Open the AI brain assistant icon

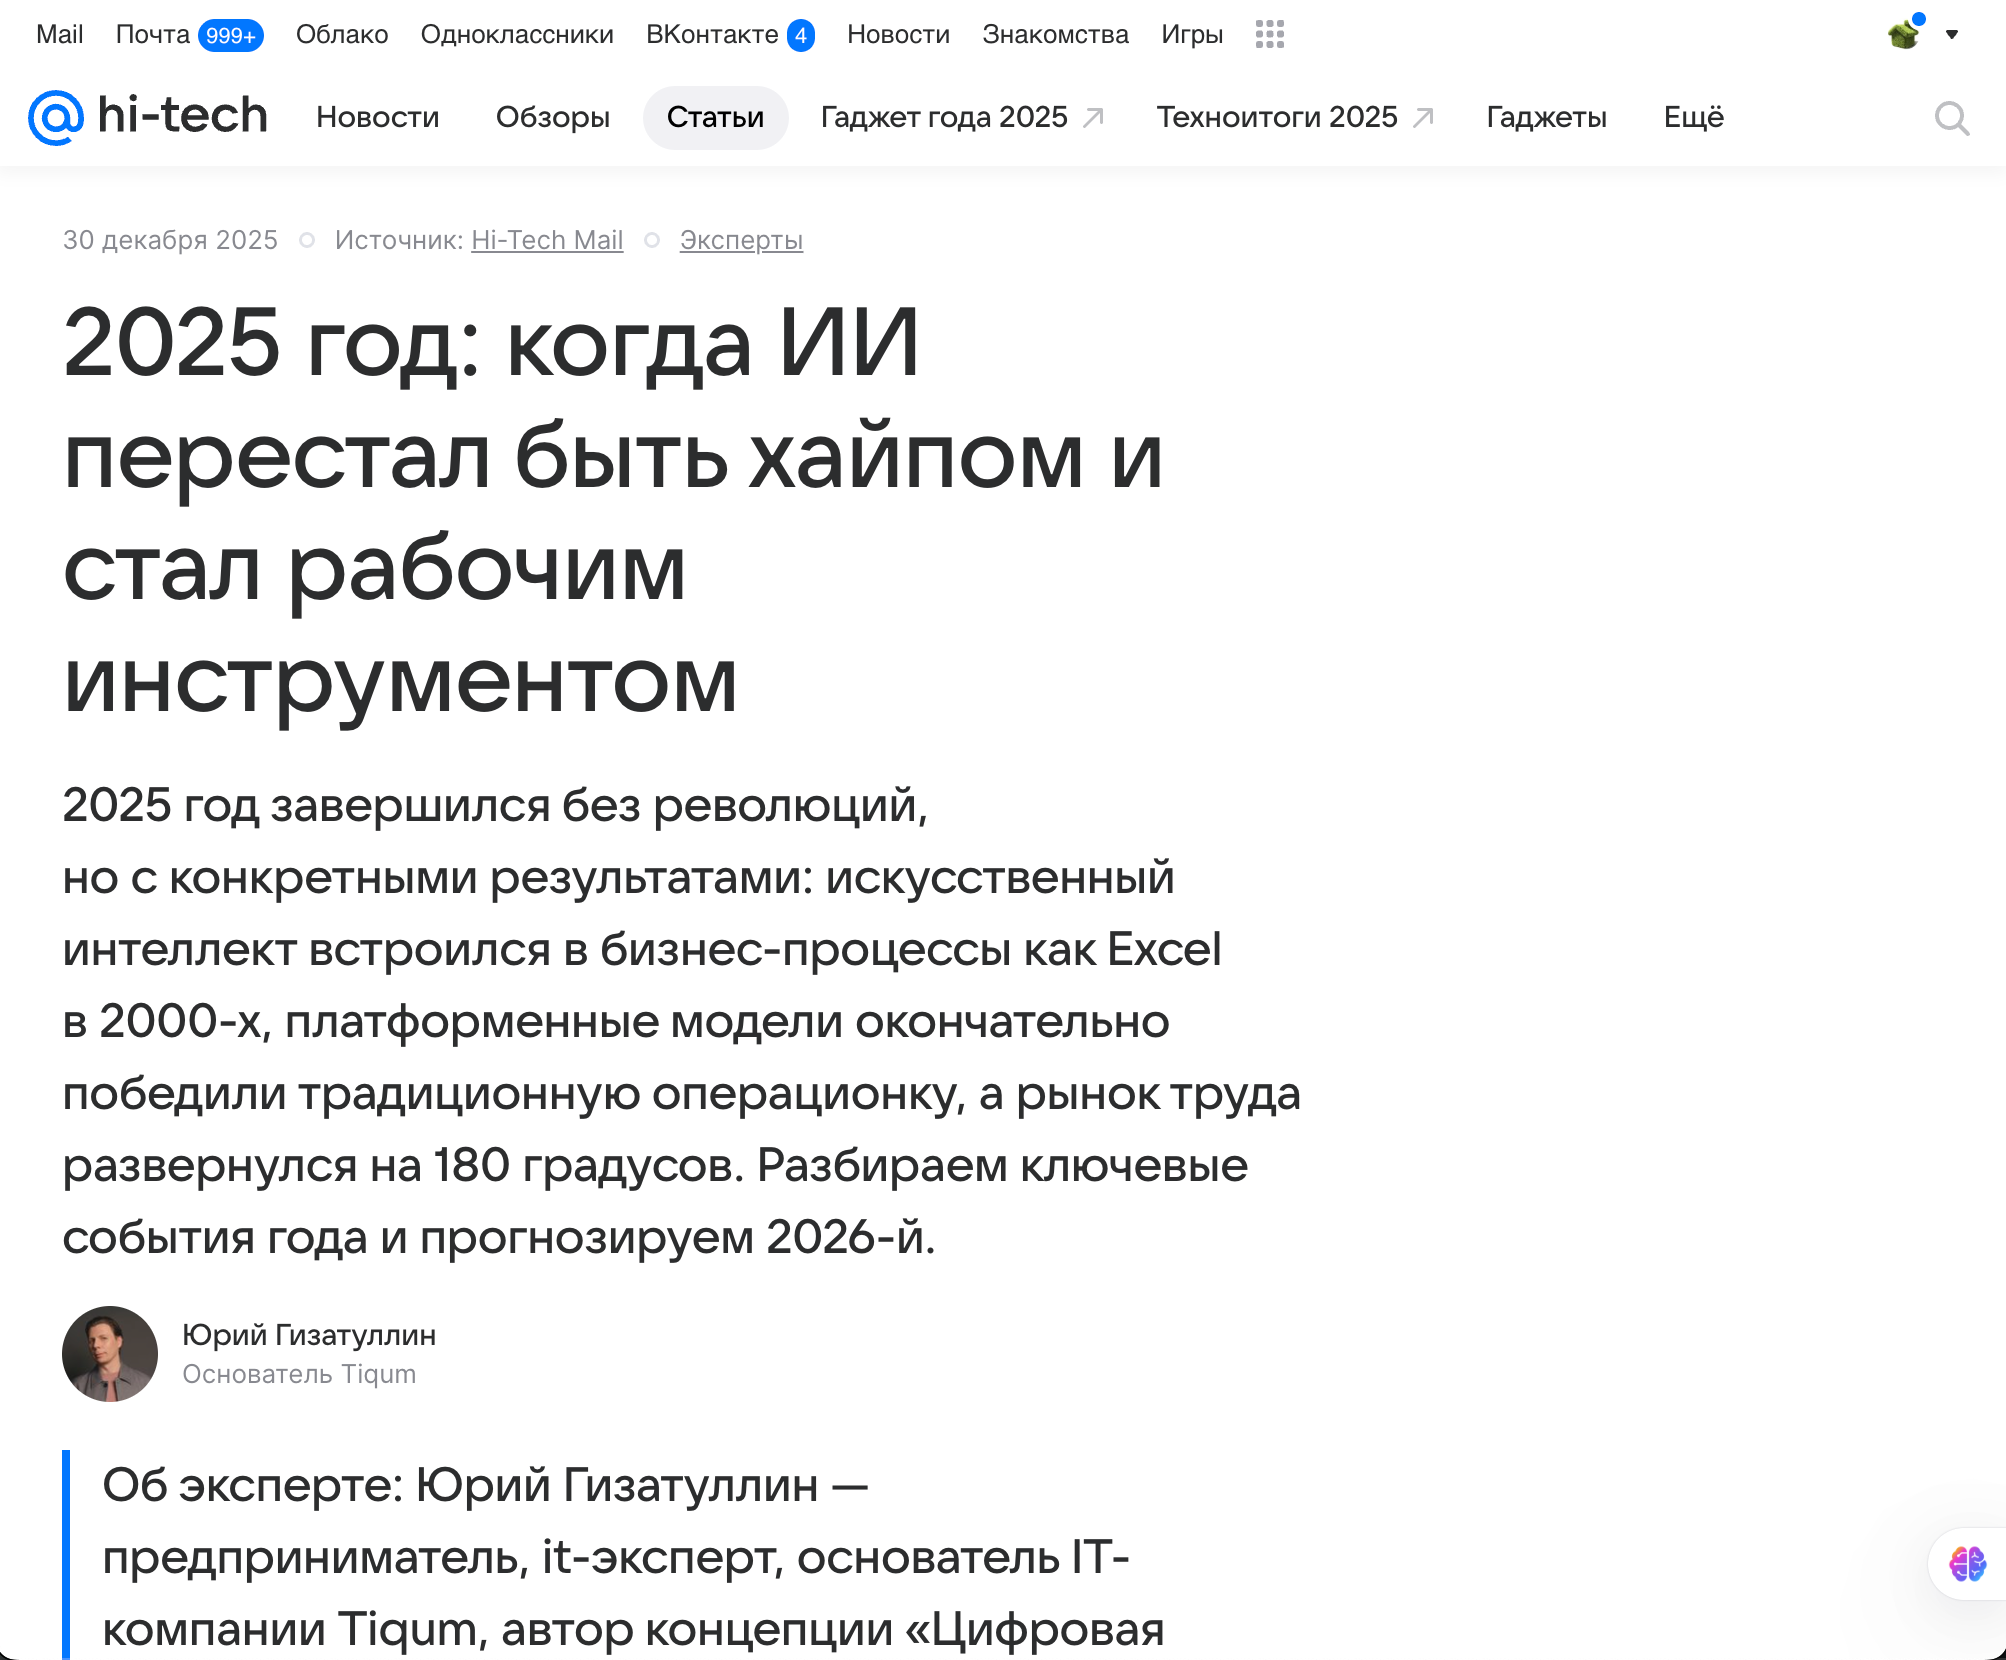pos(1967,1563)
